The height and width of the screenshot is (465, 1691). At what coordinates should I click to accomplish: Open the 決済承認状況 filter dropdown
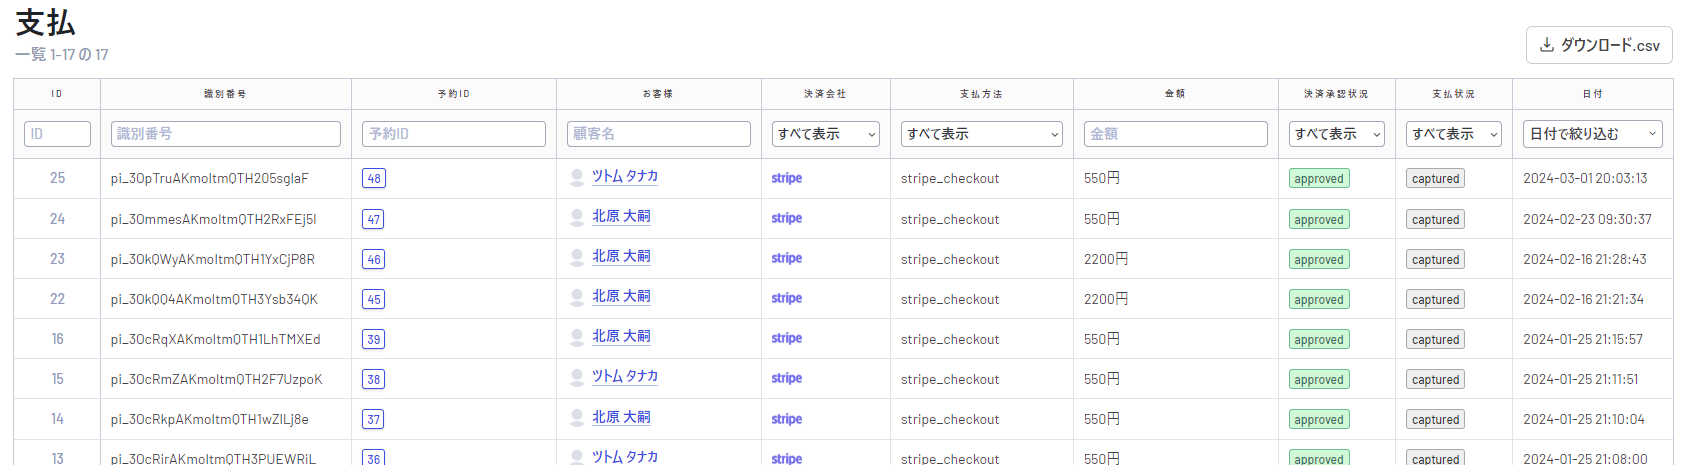click(1336, 134)
